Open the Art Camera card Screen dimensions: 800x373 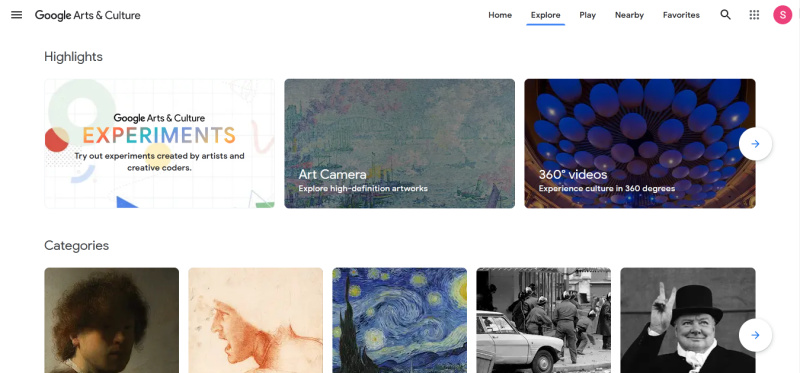(x=399, y=143)
